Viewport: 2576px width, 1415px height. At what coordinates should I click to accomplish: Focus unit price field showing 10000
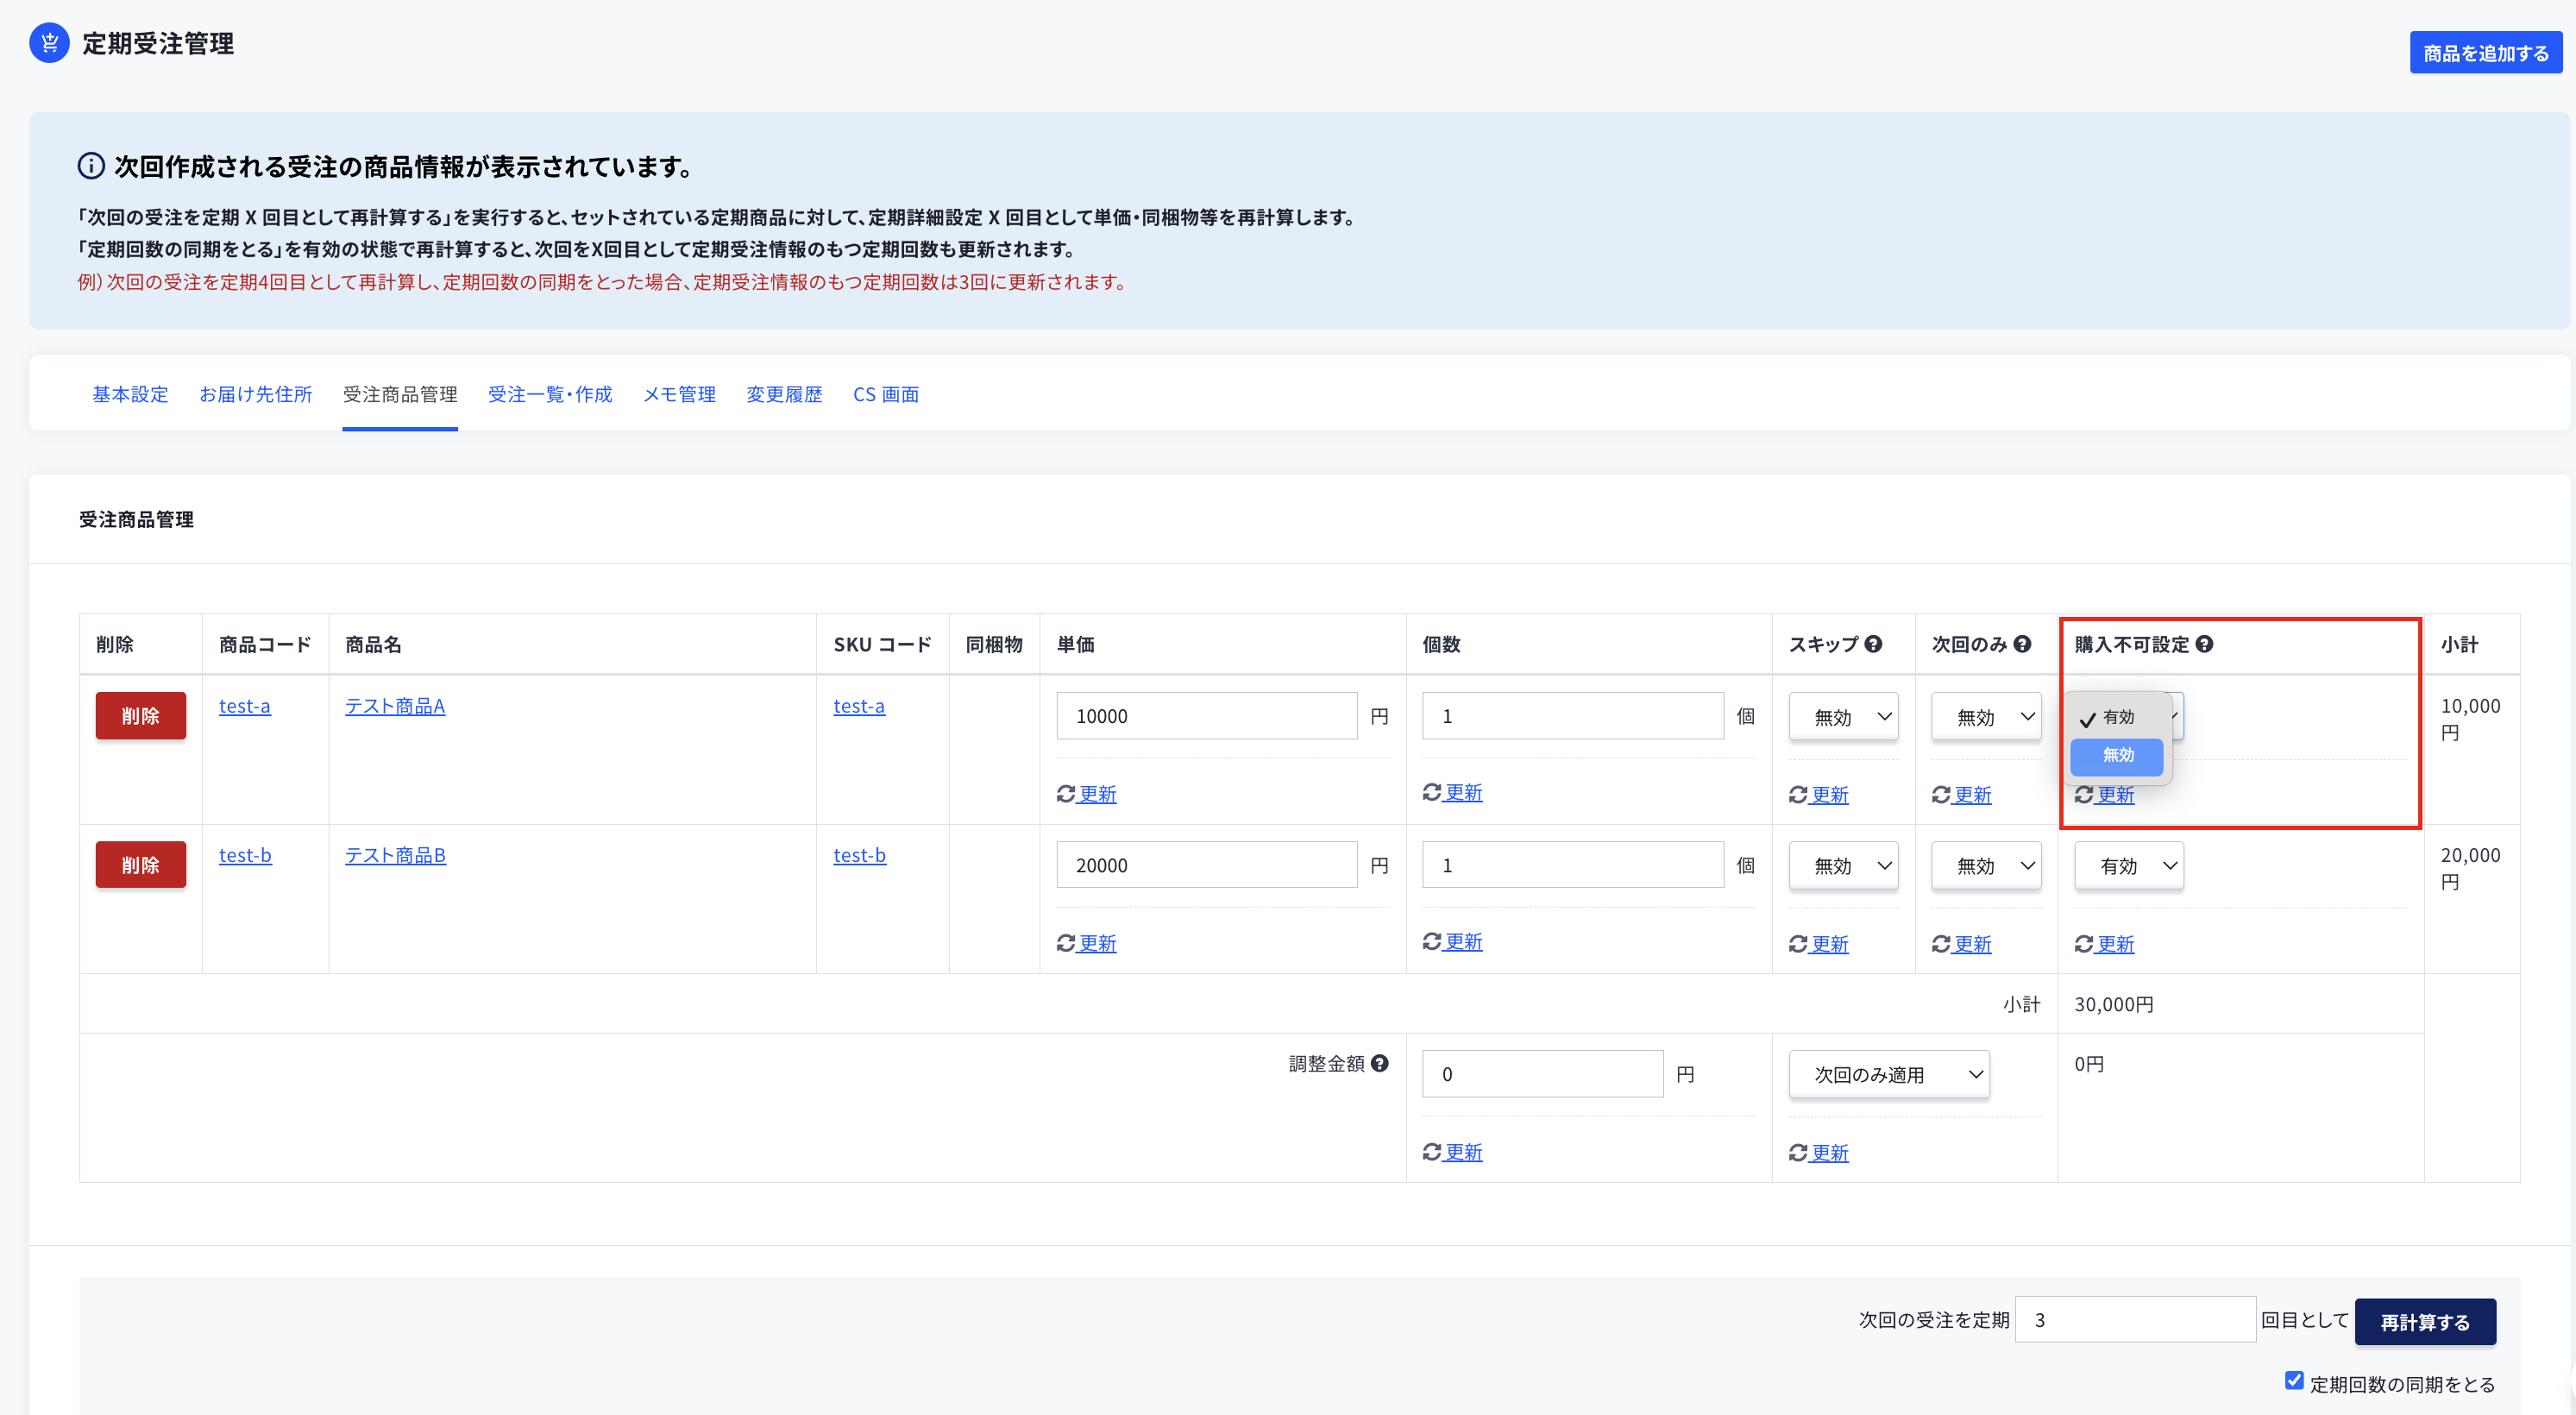click(x=1207, y=716)
